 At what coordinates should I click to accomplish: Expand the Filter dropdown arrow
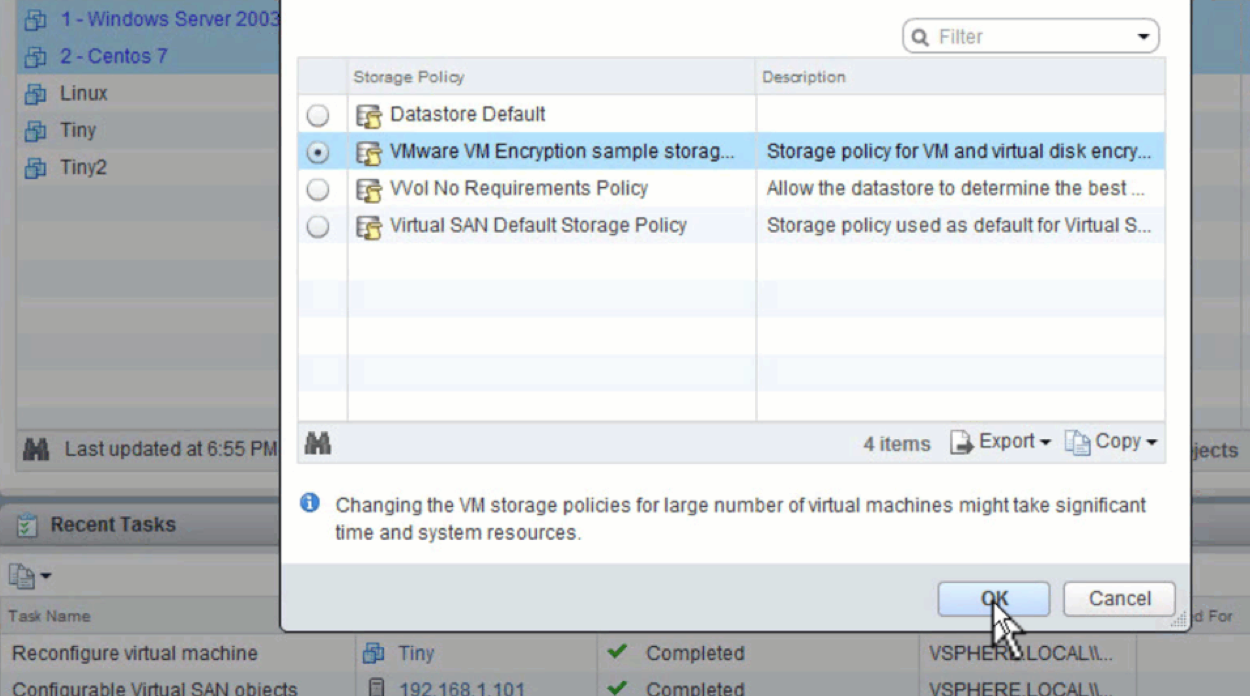(x=1143, y=37)
